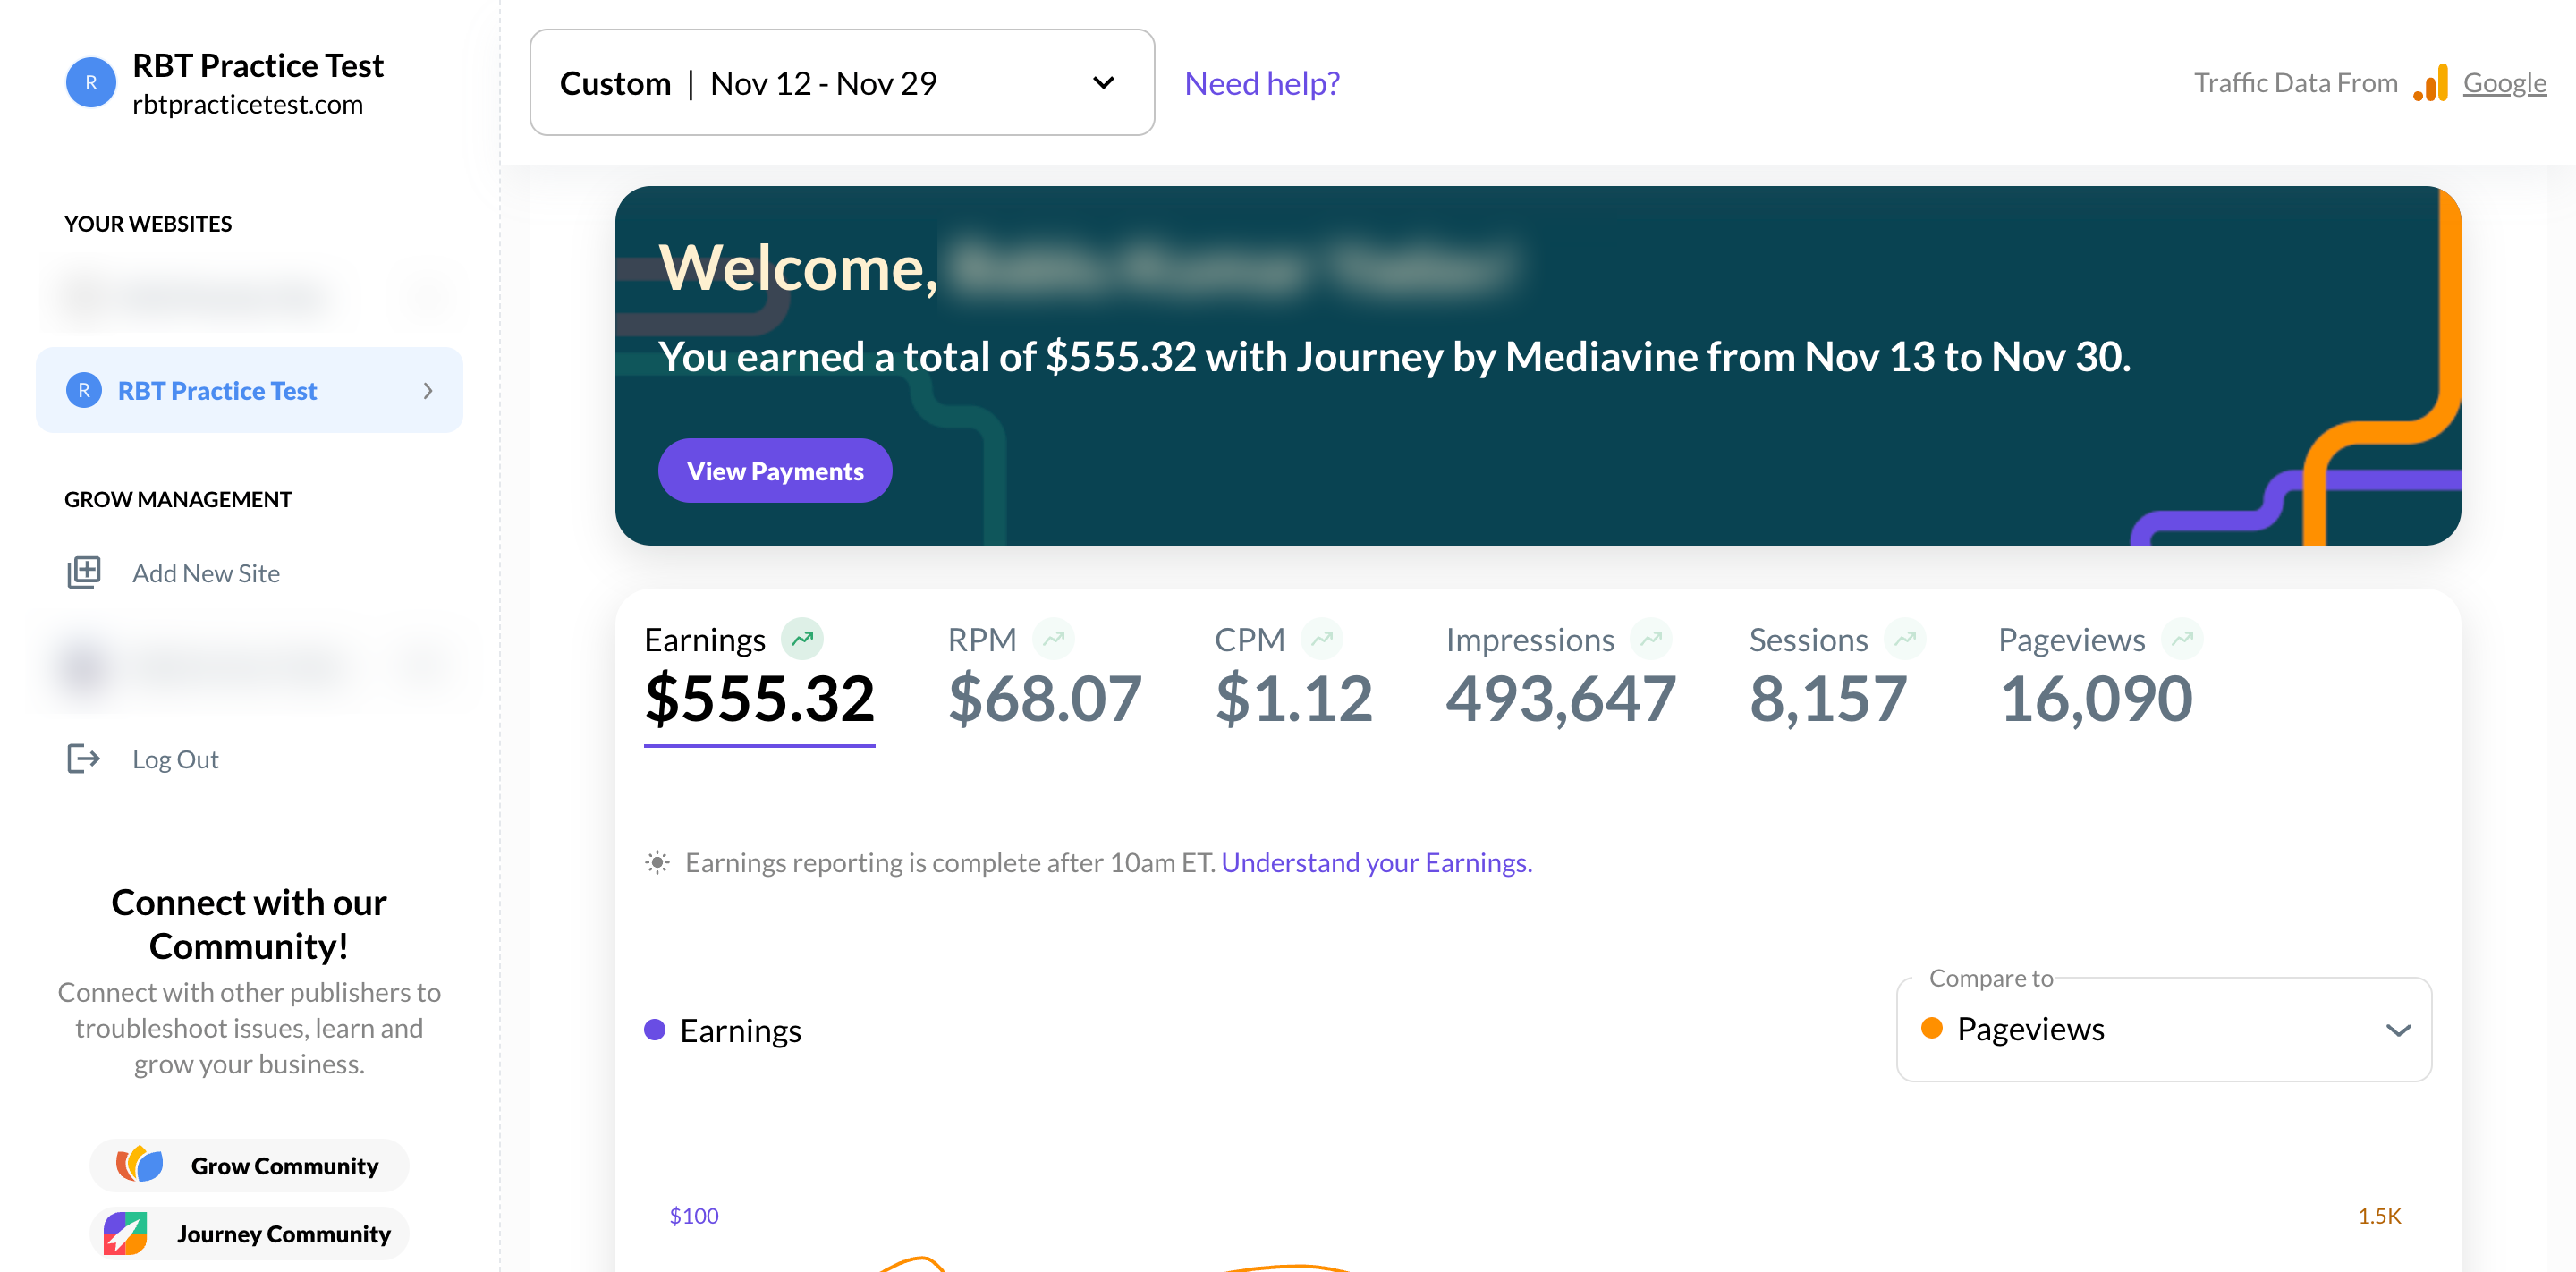Click the Add New Site icon
Viewport: 2576px width, 1272px height.
click(84, 573)
